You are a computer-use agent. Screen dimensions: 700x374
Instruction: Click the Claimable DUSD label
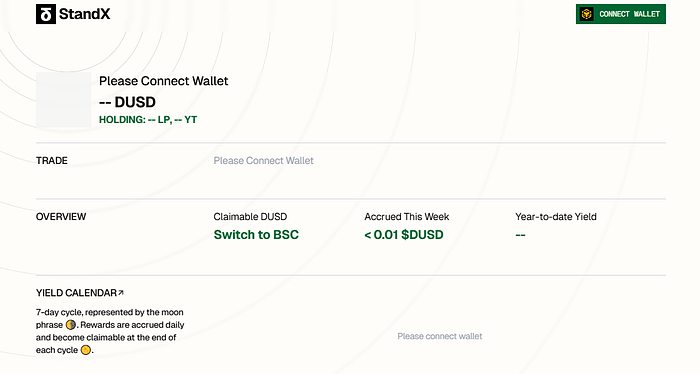[x=250, y=217]
